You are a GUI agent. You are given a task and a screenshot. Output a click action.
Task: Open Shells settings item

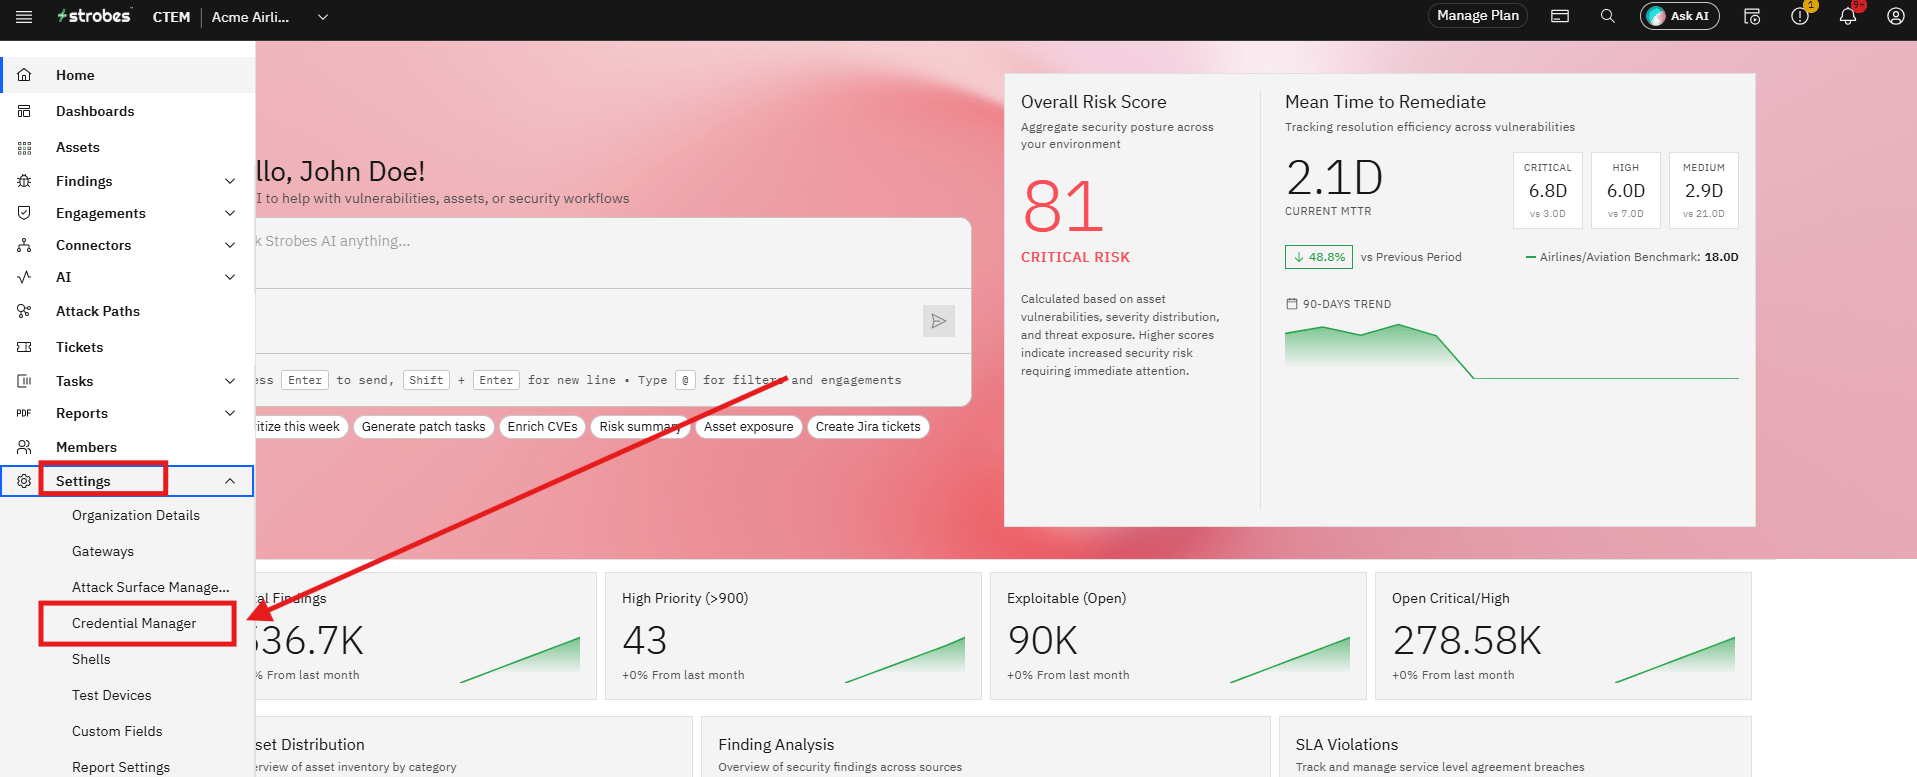91,659
